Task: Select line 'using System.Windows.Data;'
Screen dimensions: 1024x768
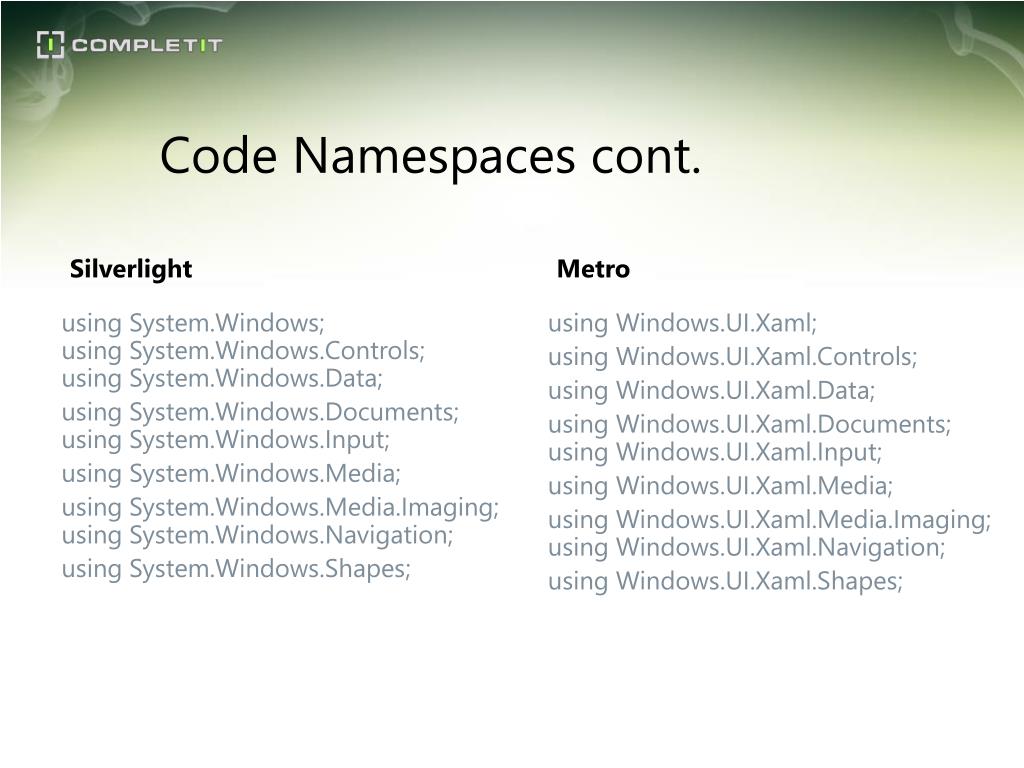Action: (x=222, y=378)
